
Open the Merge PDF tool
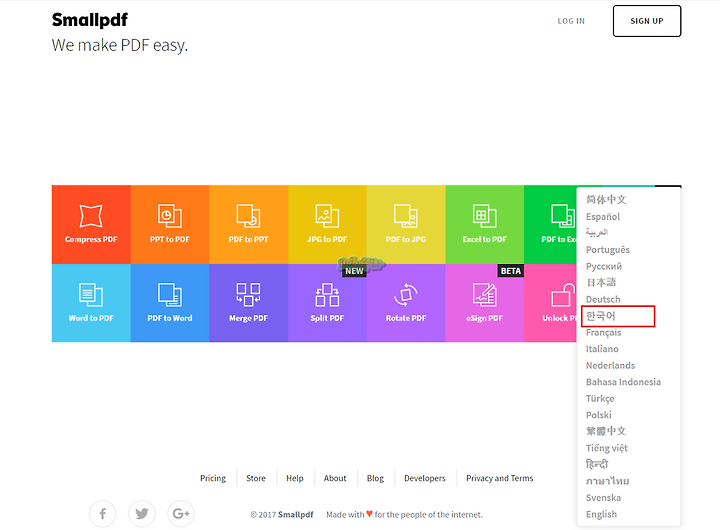point(248,303)
